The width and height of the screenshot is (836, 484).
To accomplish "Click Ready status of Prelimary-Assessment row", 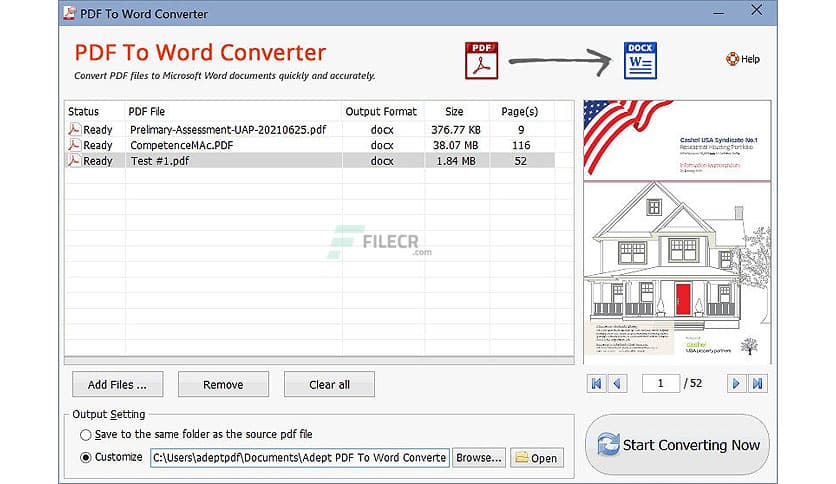I will (98, 130).
